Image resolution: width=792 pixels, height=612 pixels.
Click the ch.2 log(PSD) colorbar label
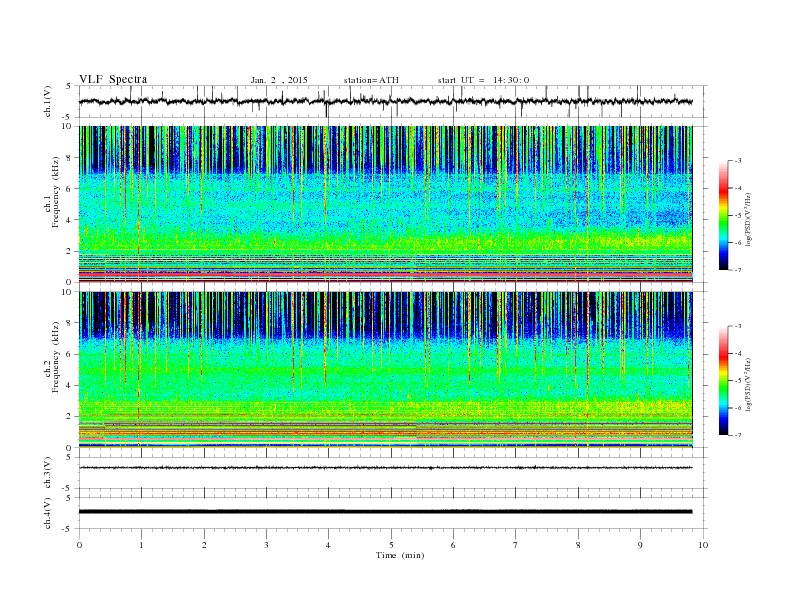[748, 384]
